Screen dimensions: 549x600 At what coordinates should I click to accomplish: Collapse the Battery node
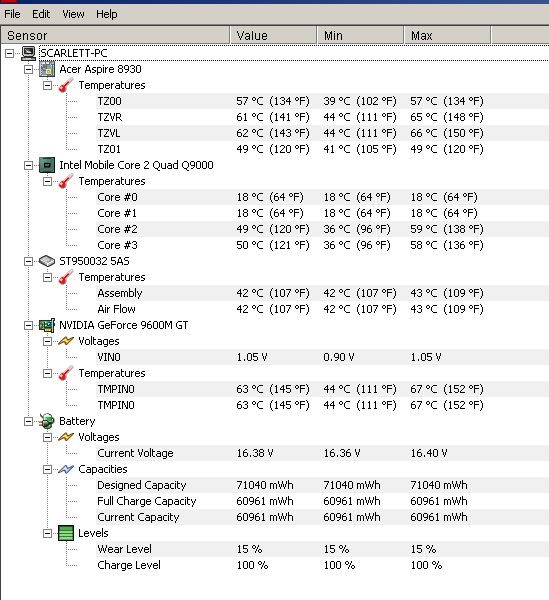(x=28, y=421)
